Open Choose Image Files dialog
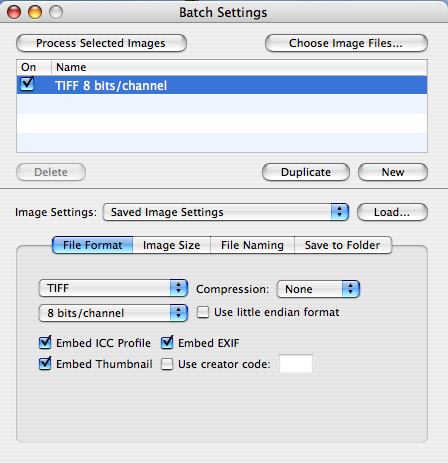Viewport: 448px width, 463px height. [x=346, y=43]
